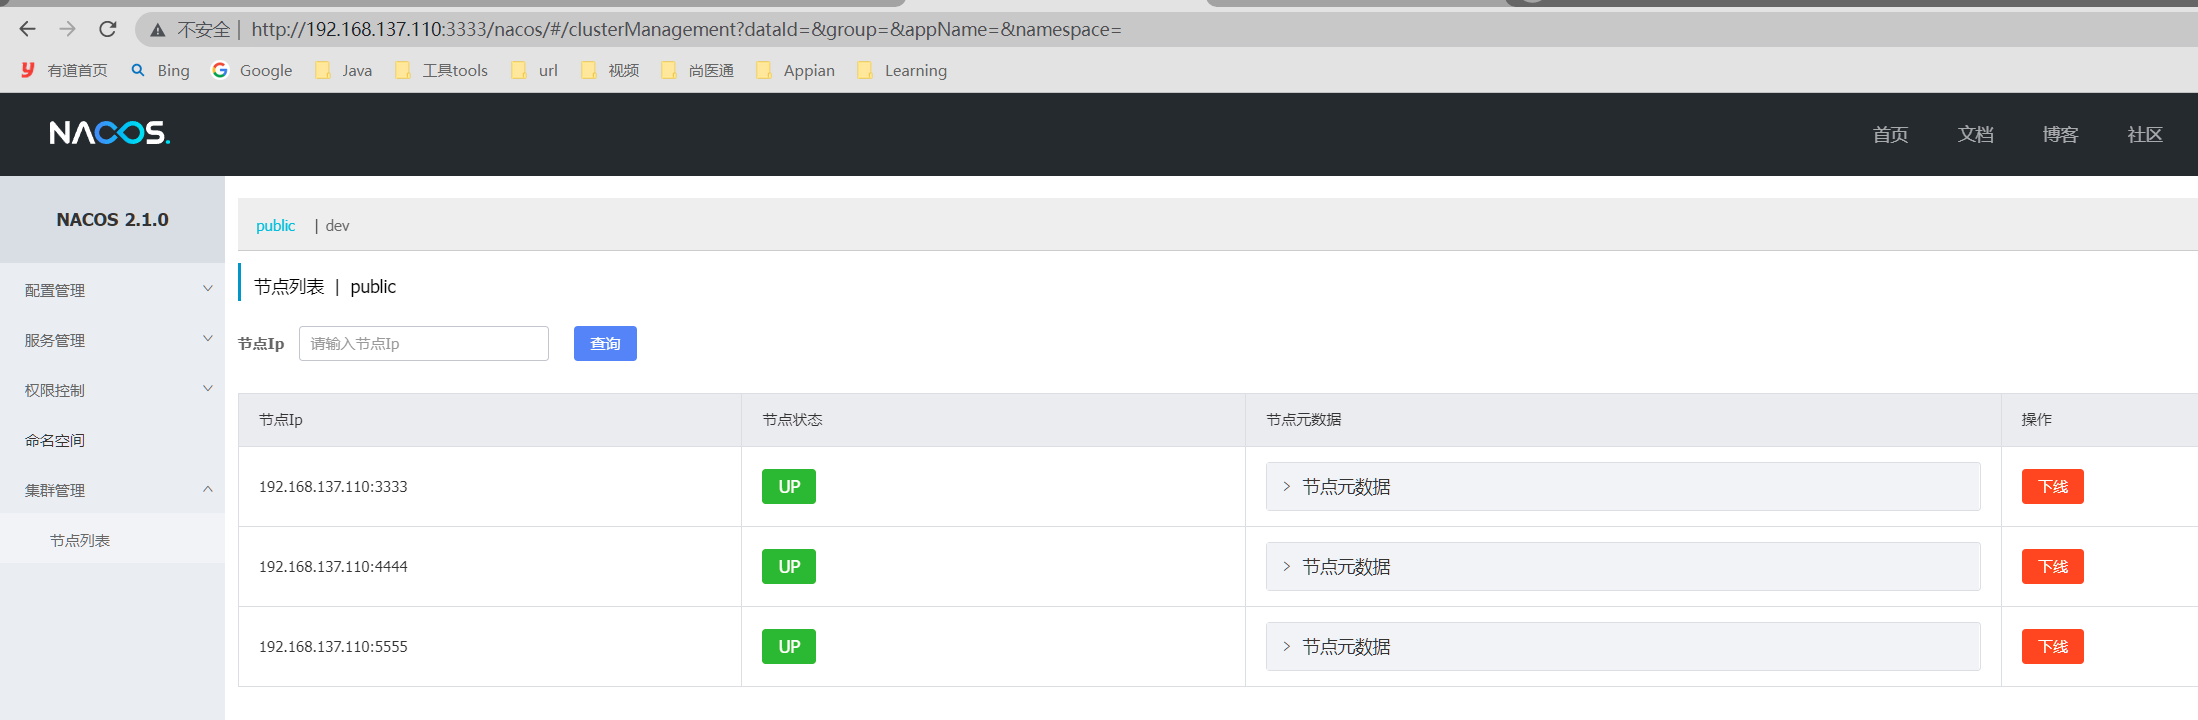Open the Bing bookmark
This screenshot has height=720, width=2198.
[x=160, y=70]
